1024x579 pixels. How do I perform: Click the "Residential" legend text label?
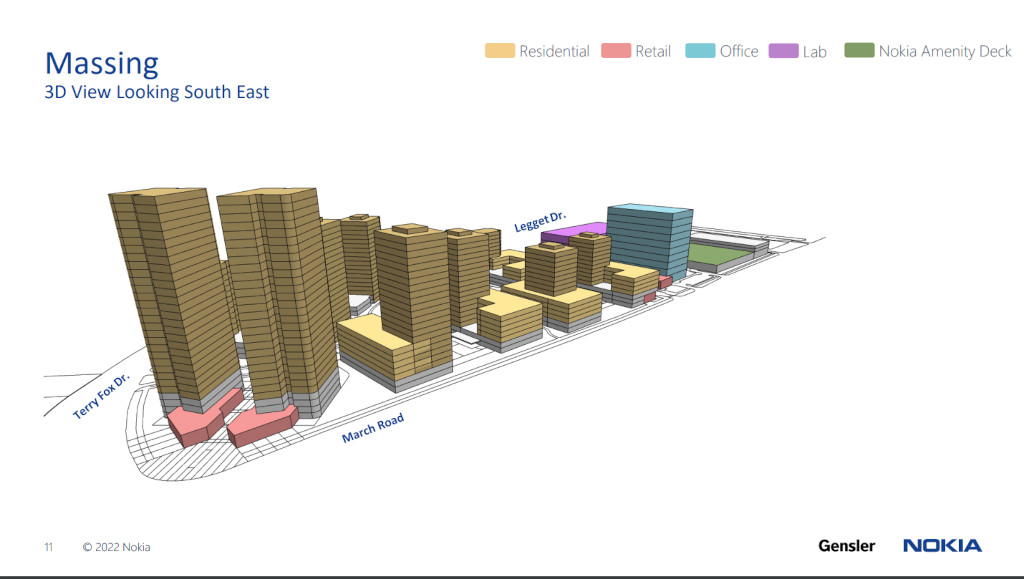(x=554, y=51)
